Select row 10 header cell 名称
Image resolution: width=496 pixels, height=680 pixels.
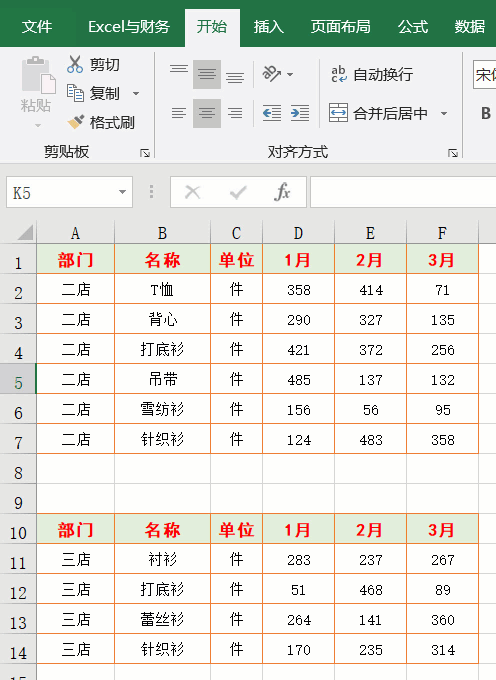click(162, 530)
